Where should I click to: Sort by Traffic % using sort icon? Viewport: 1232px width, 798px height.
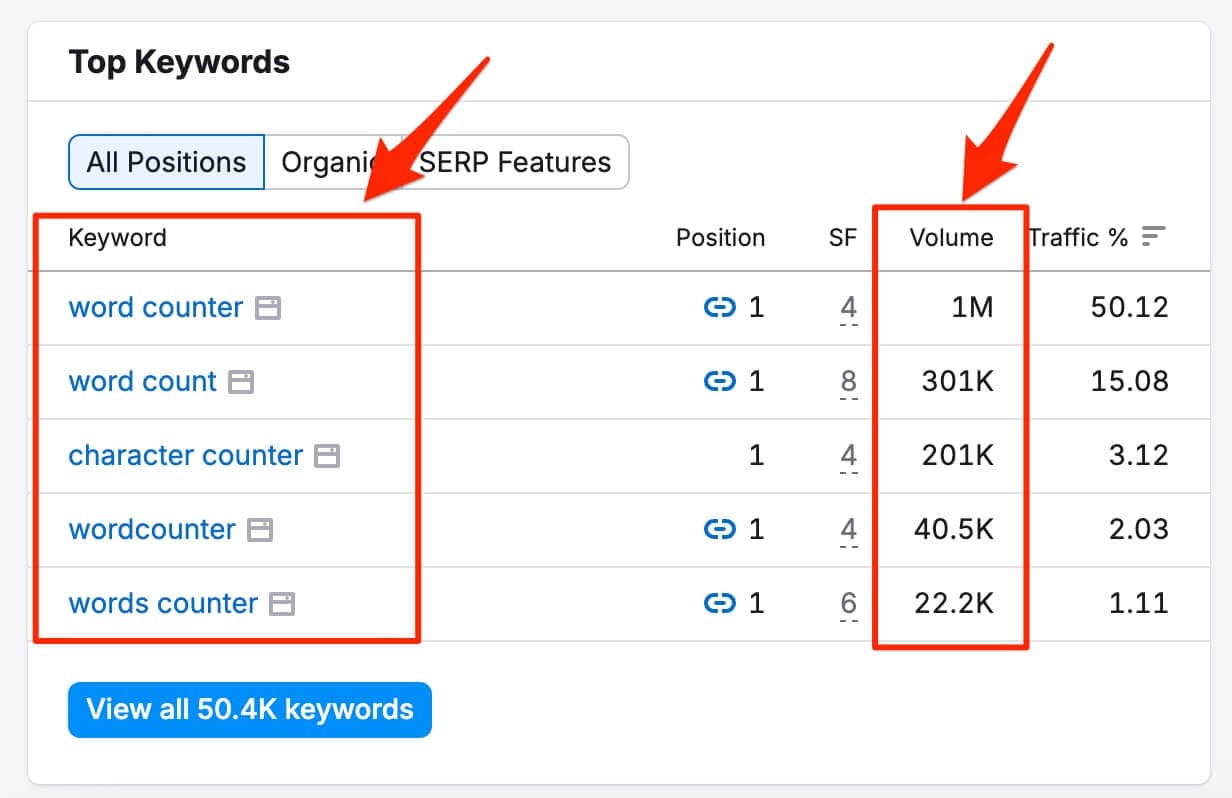1154,237
